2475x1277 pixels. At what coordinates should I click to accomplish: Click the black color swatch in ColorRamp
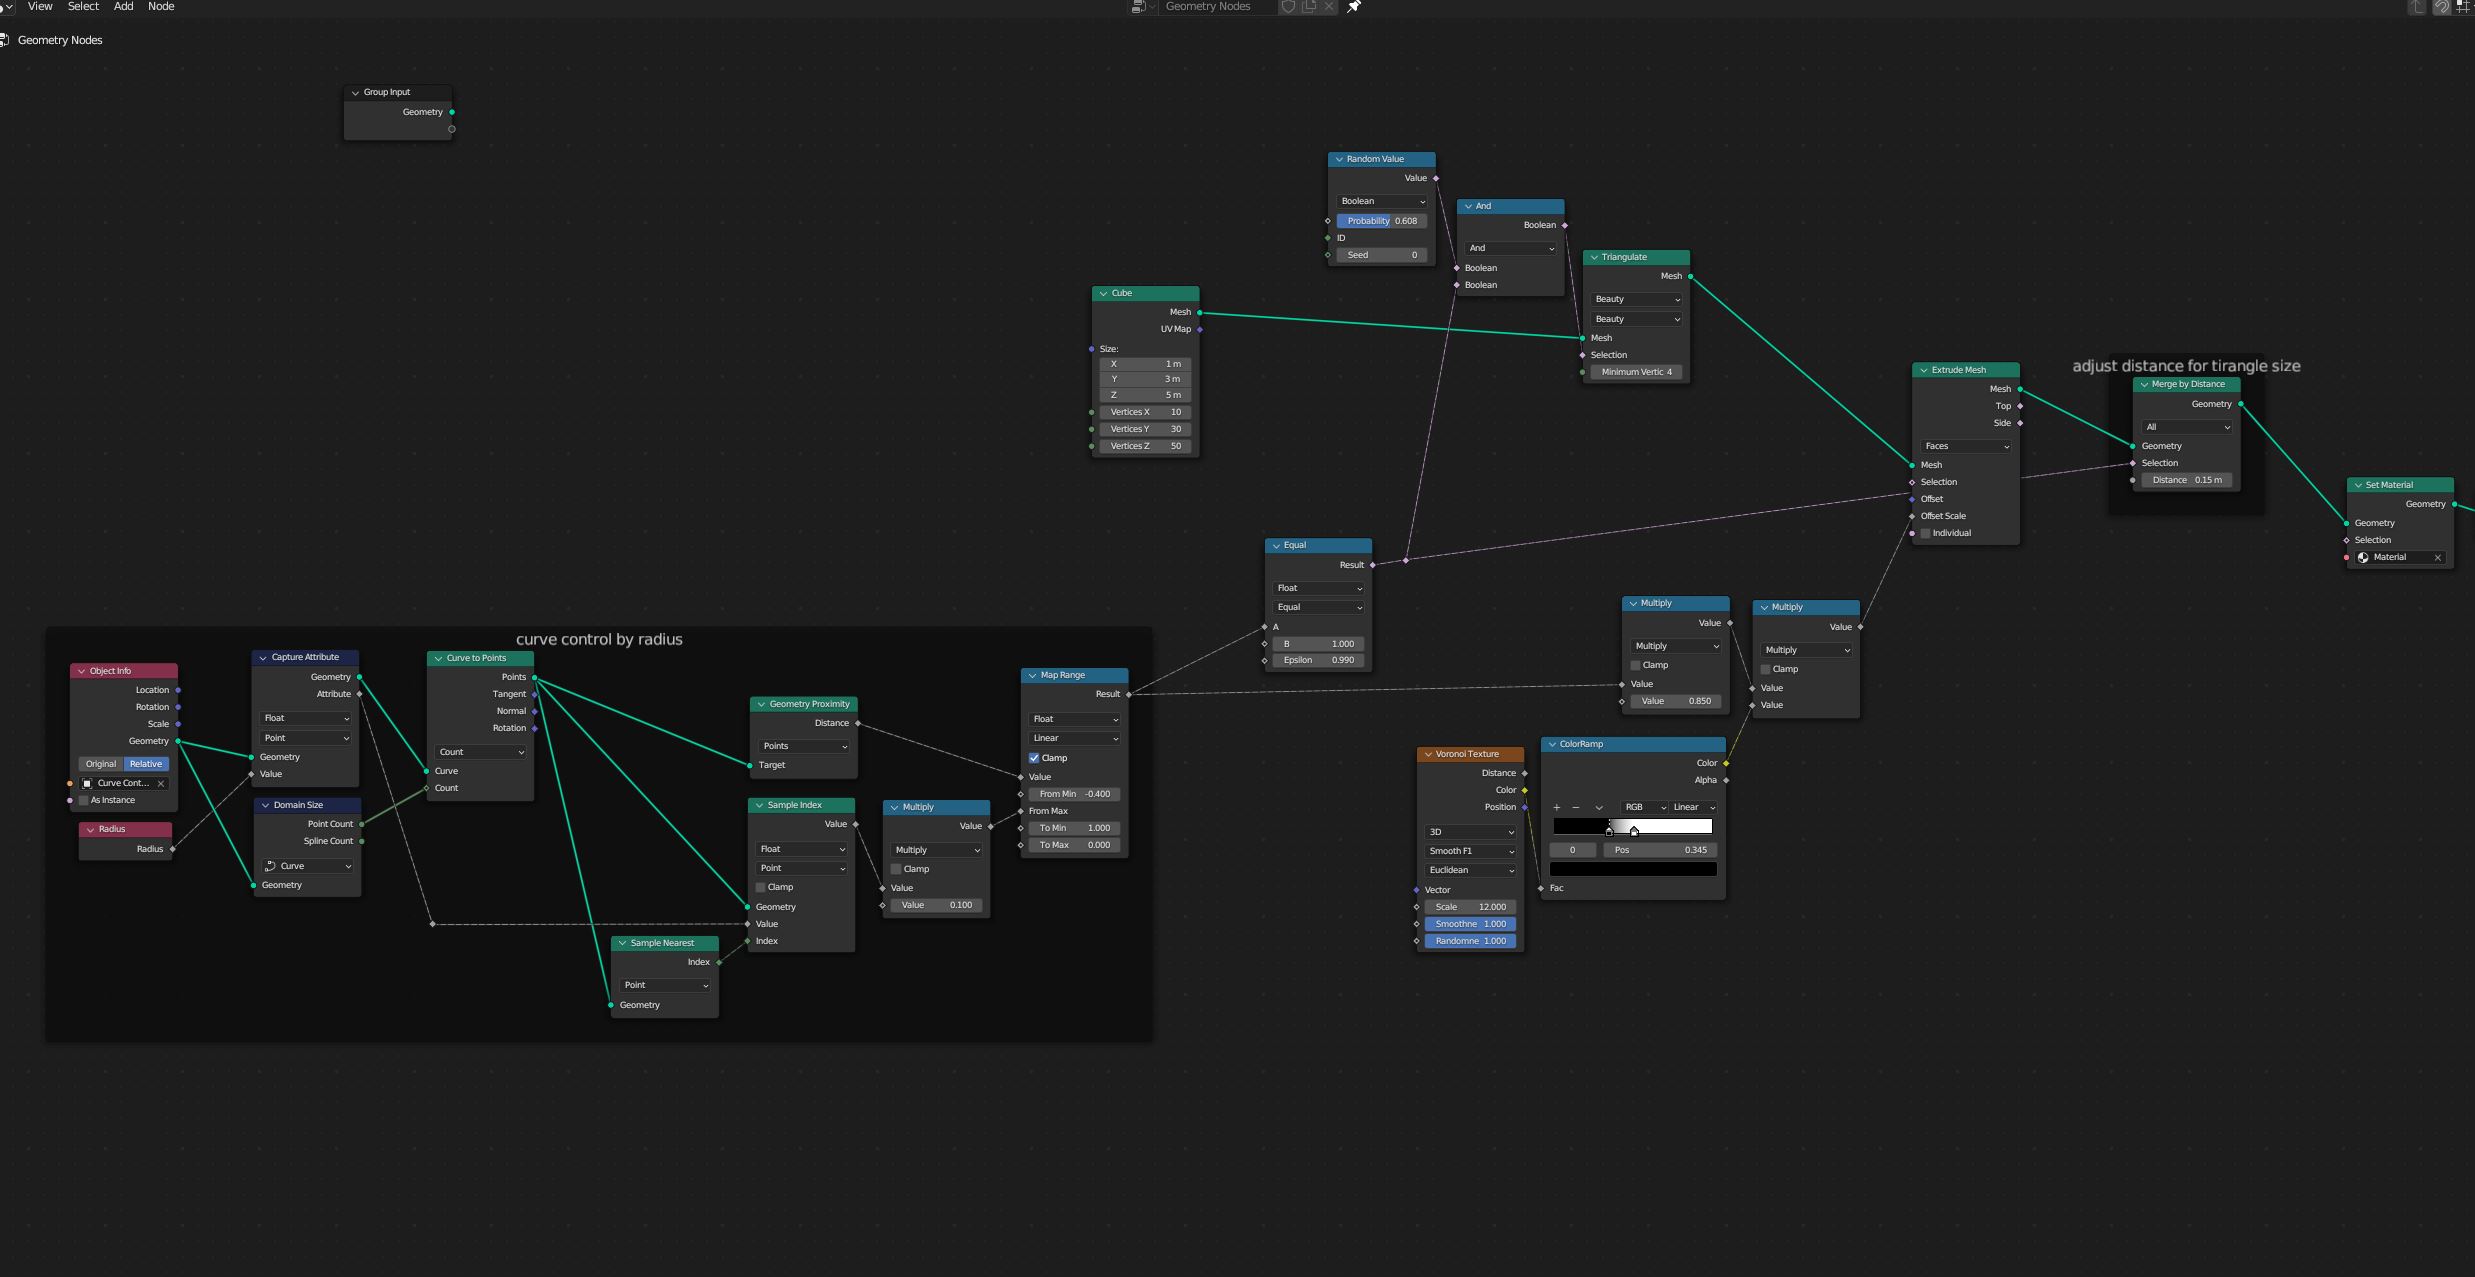[1633, 870]
